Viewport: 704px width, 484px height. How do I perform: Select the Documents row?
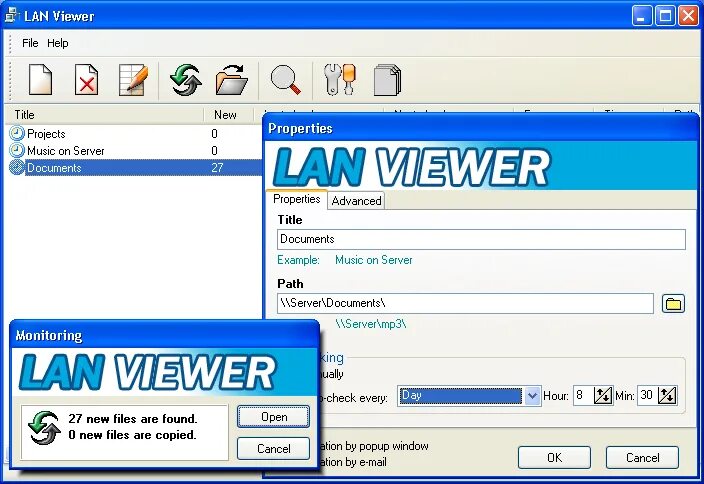[135, 167]
